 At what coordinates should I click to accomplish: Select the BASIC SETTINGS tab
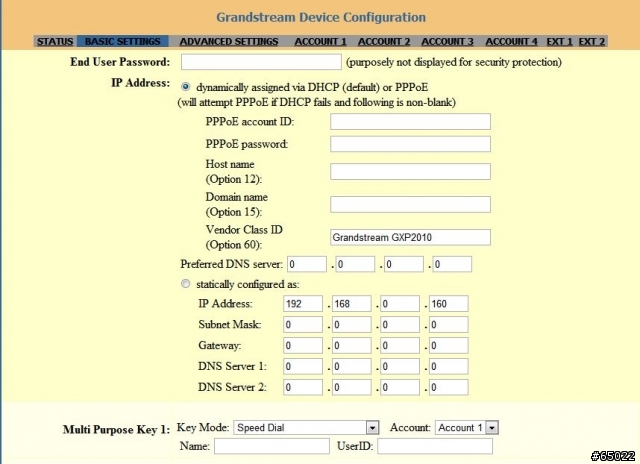tap(122, 42)
